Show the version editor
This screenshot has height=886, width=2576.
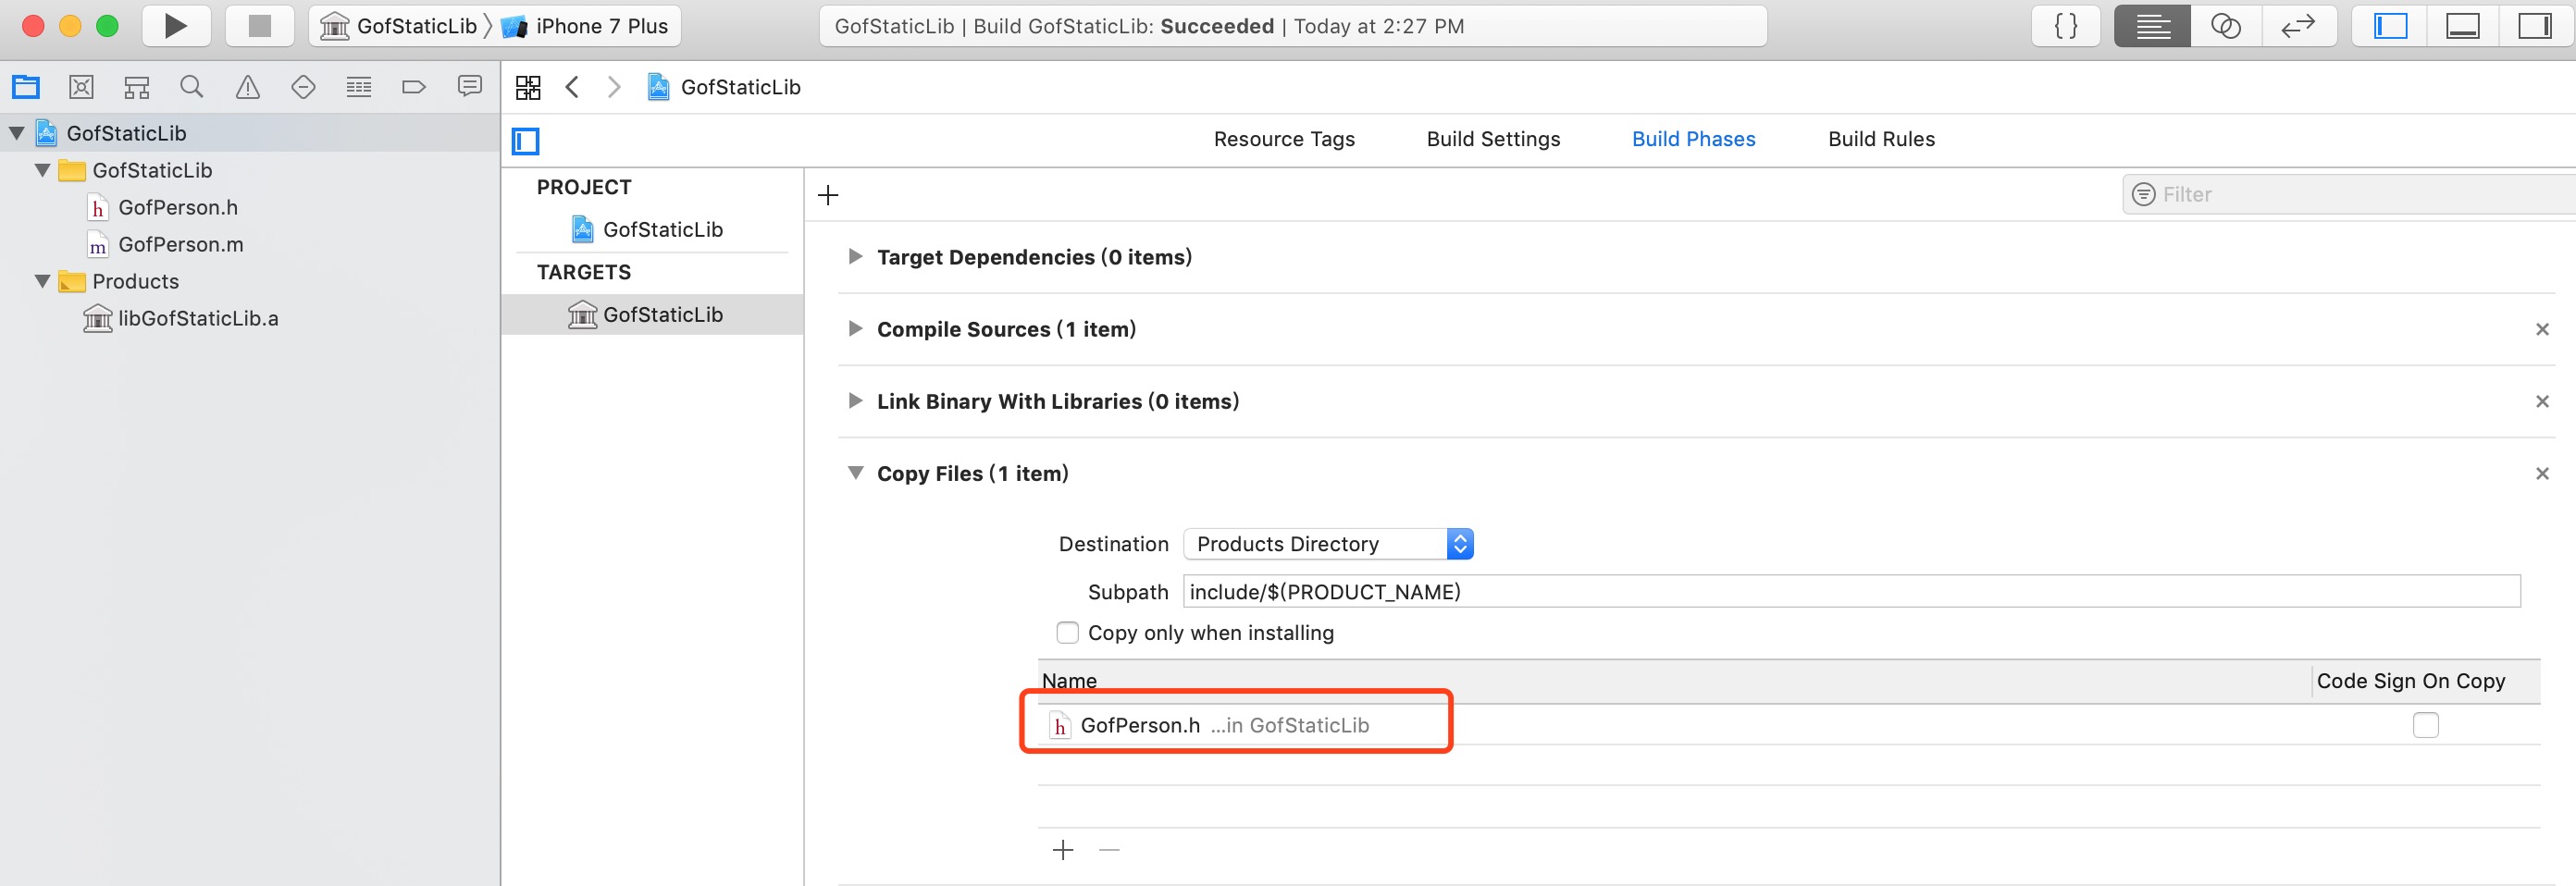tap(2298, 26)
